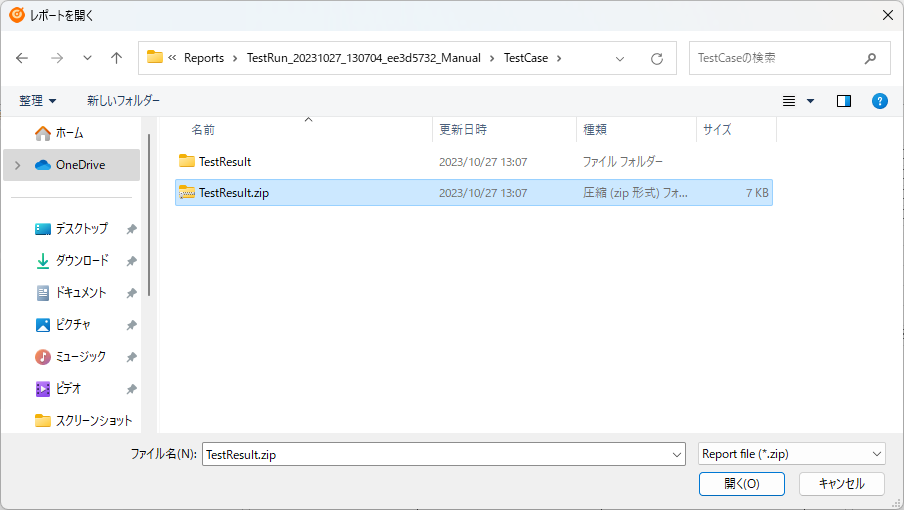Click 新しいフォルダー in the toolbar

click(123, 101)
